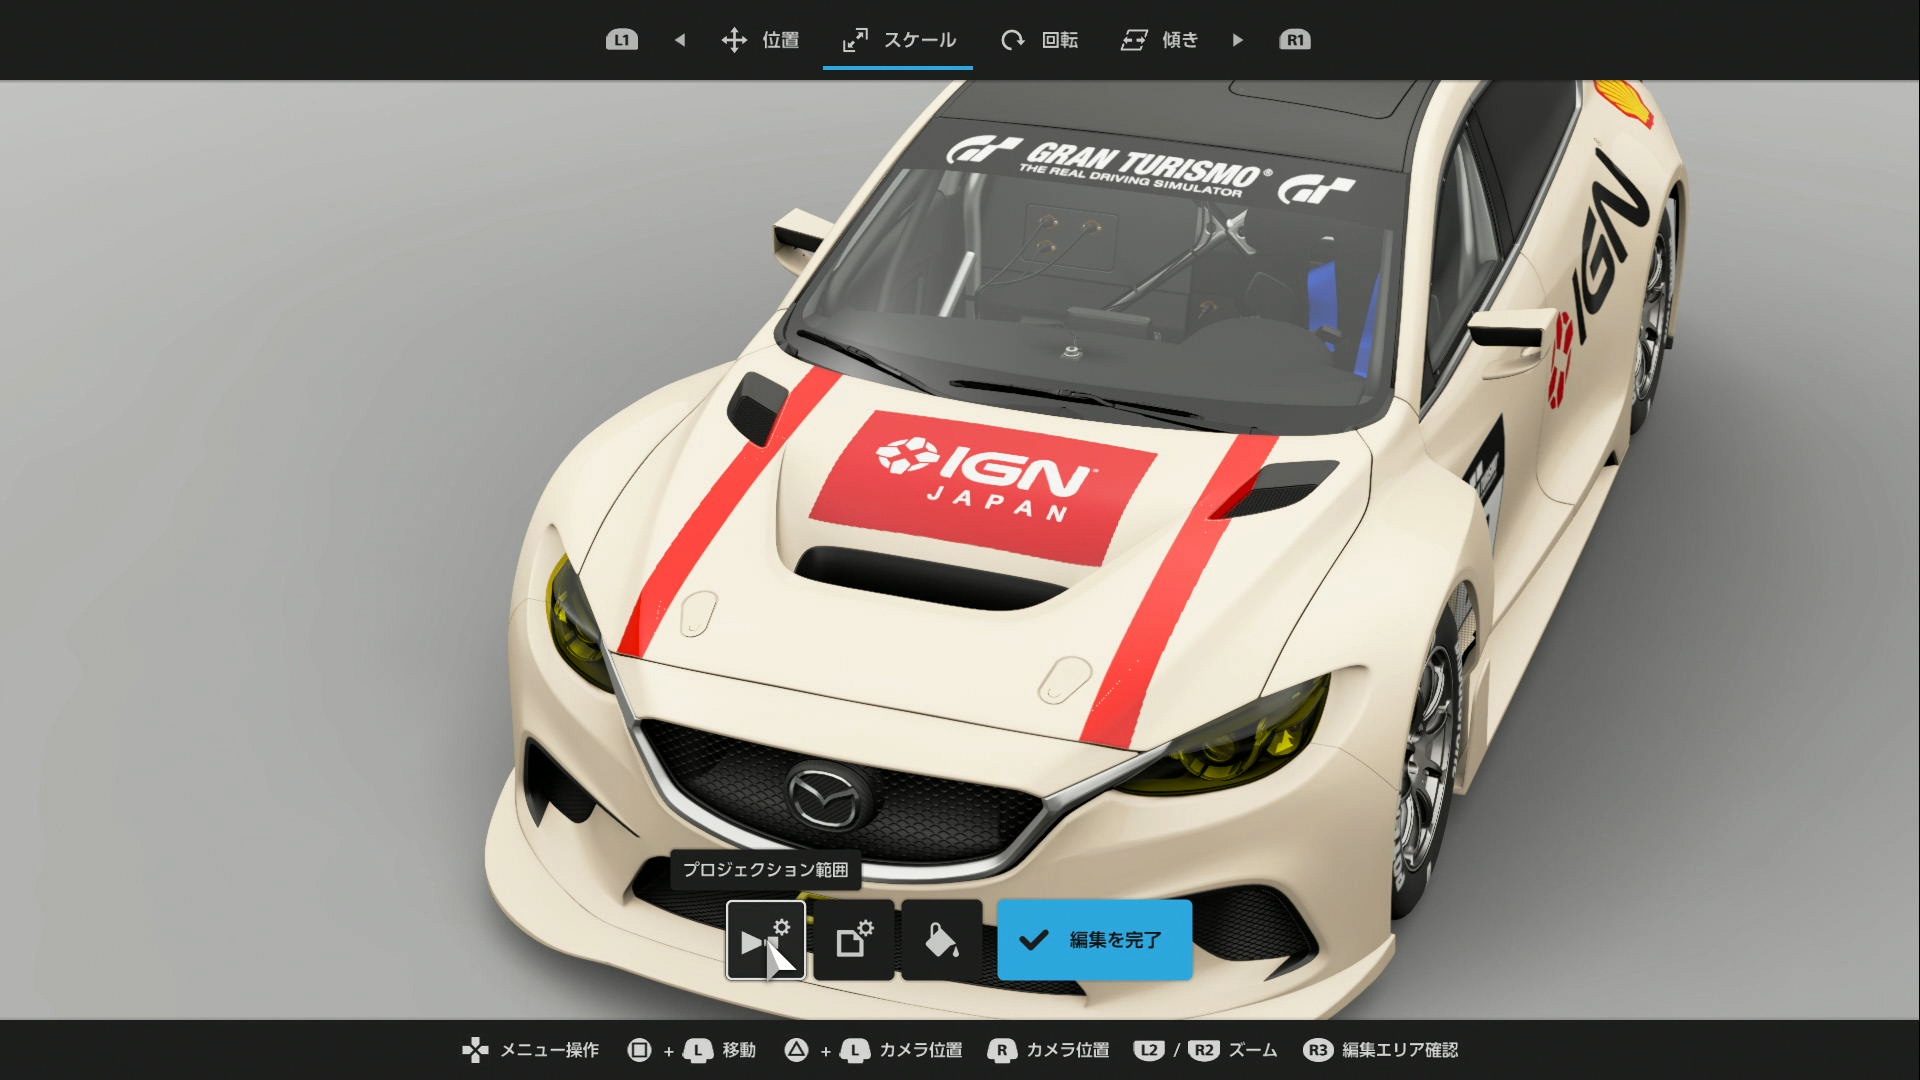Click the R1 shoulder button icon
Image resolution: width=1920 pixels, height=1080 pixels.
[1295, 40]
